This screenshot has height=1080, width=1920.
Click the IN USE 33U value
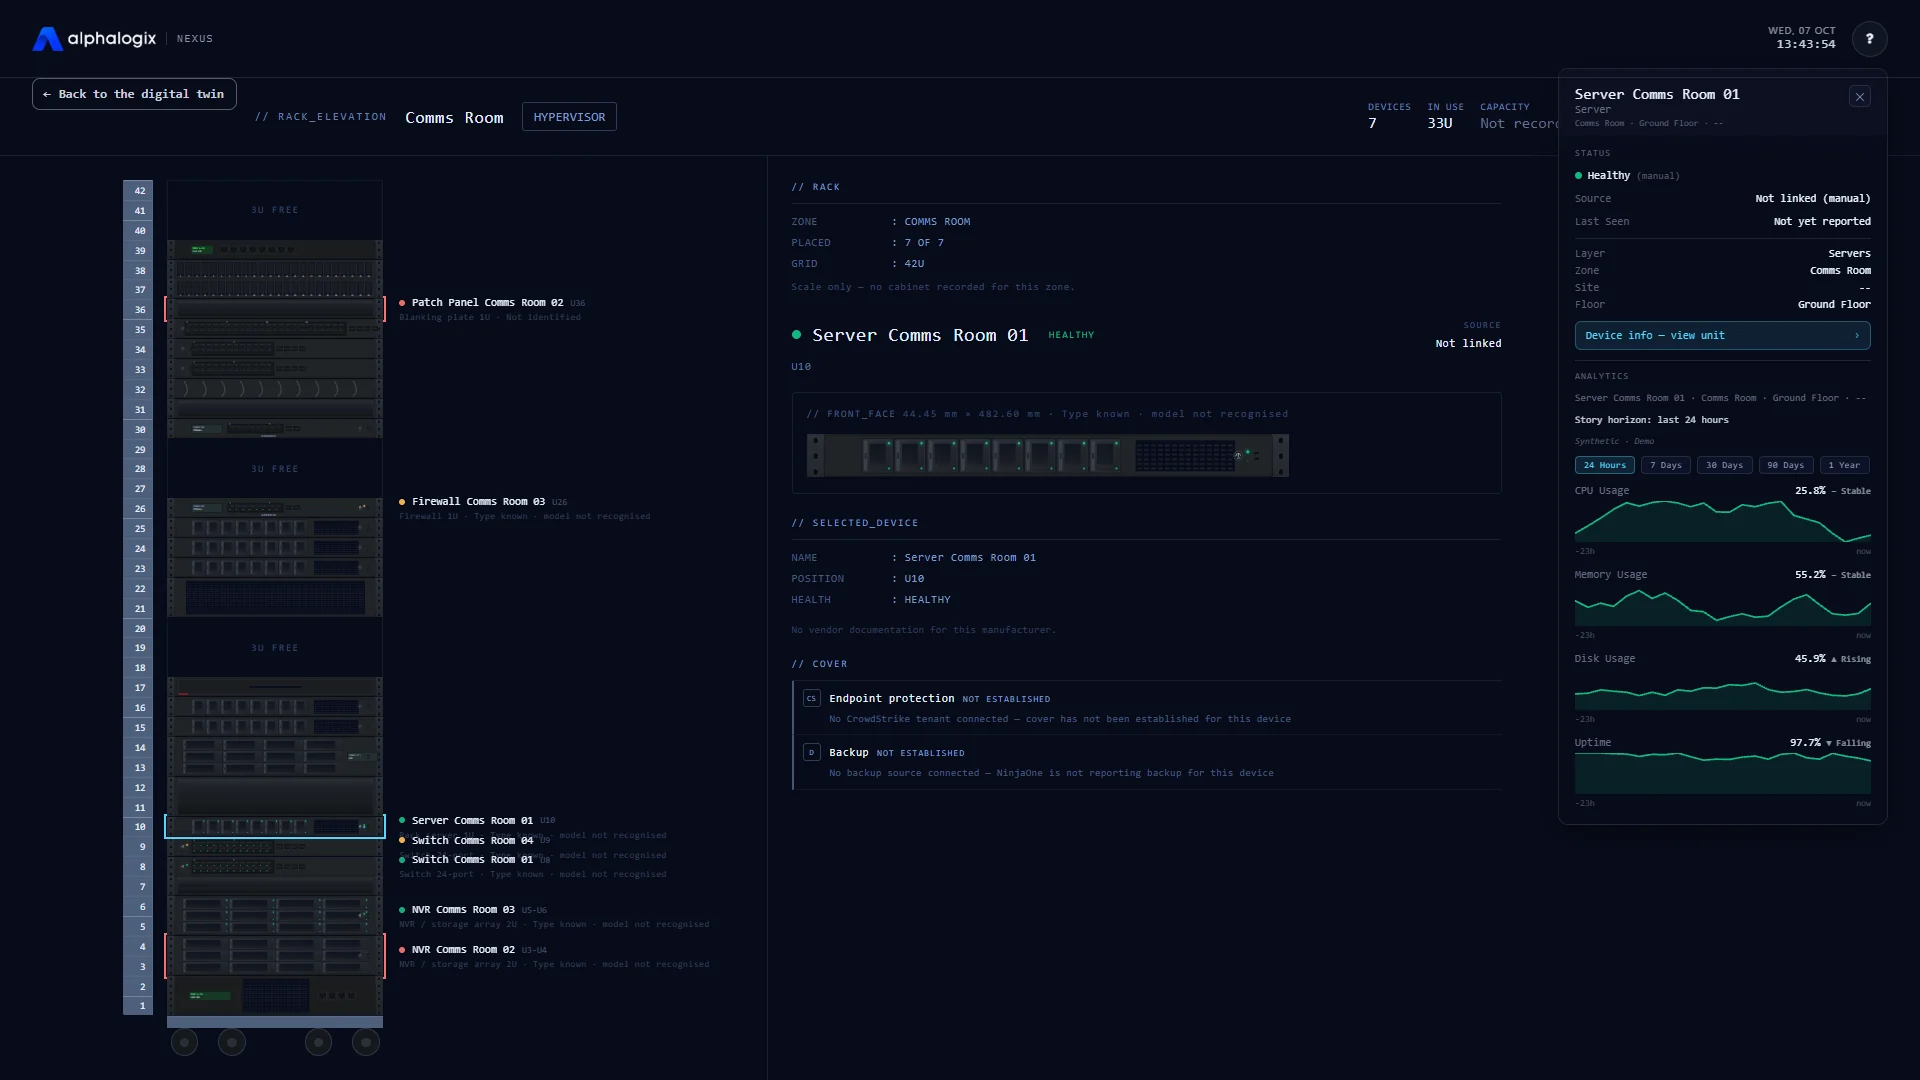pyautogui.click(x=1439, y=124)
